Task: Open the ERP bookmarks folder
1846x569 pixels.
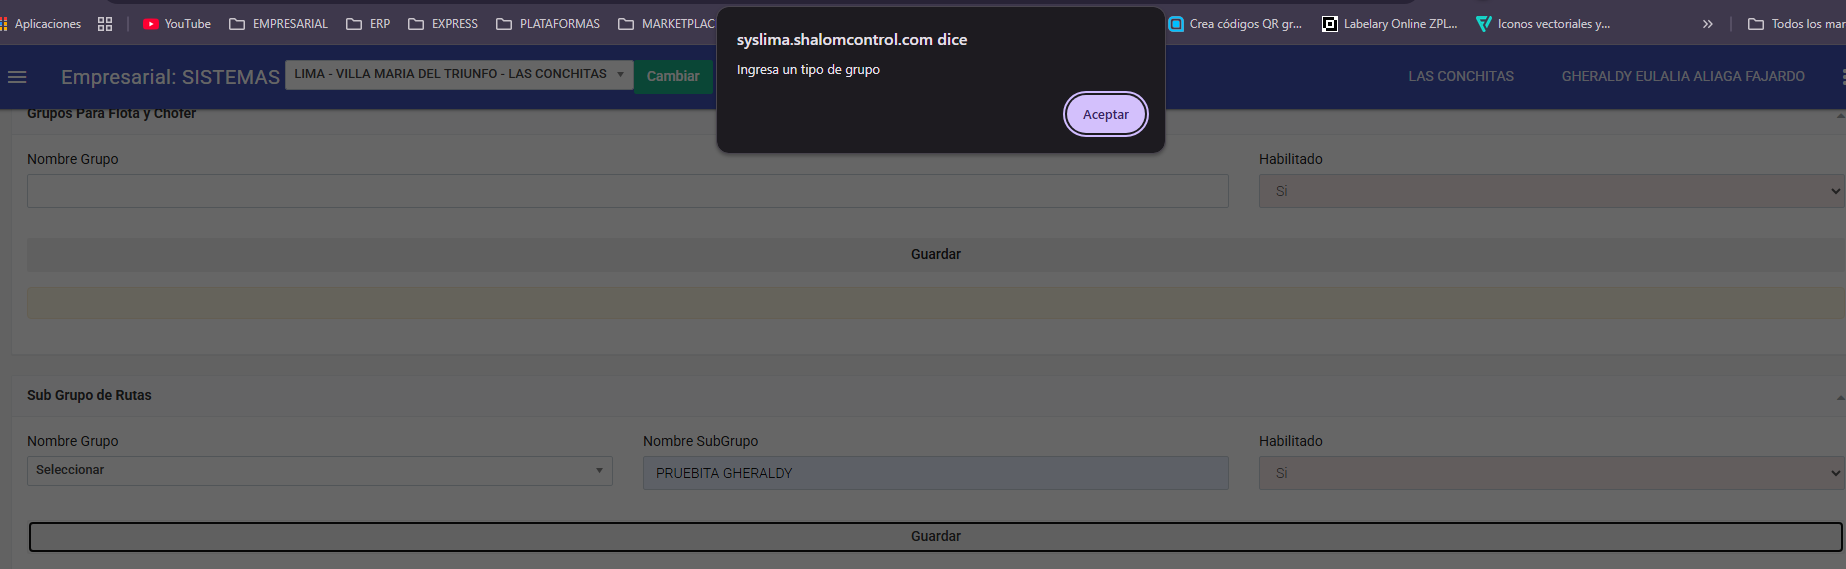Action: [x=368, y=24]
